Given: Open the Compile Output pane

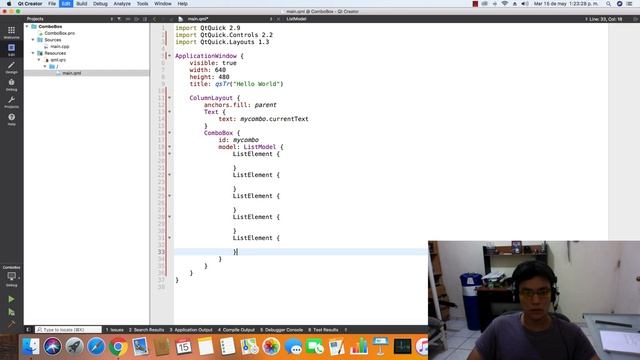Looking at the screenshot, I should pyautogui.click(x=236, y=330).
